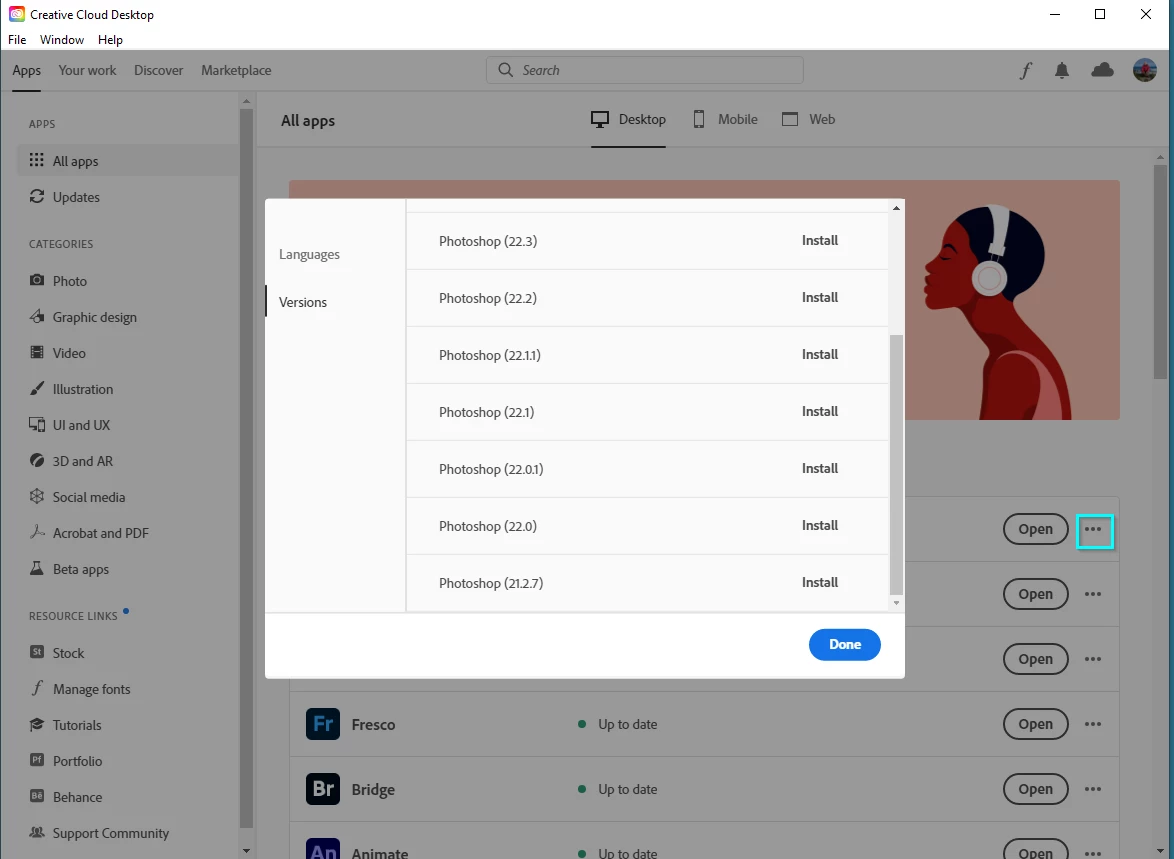The height and width of the screenshot is (859, 1174).
Task: Install Photoshop (22.1.1)
Action: coord(820,354)
